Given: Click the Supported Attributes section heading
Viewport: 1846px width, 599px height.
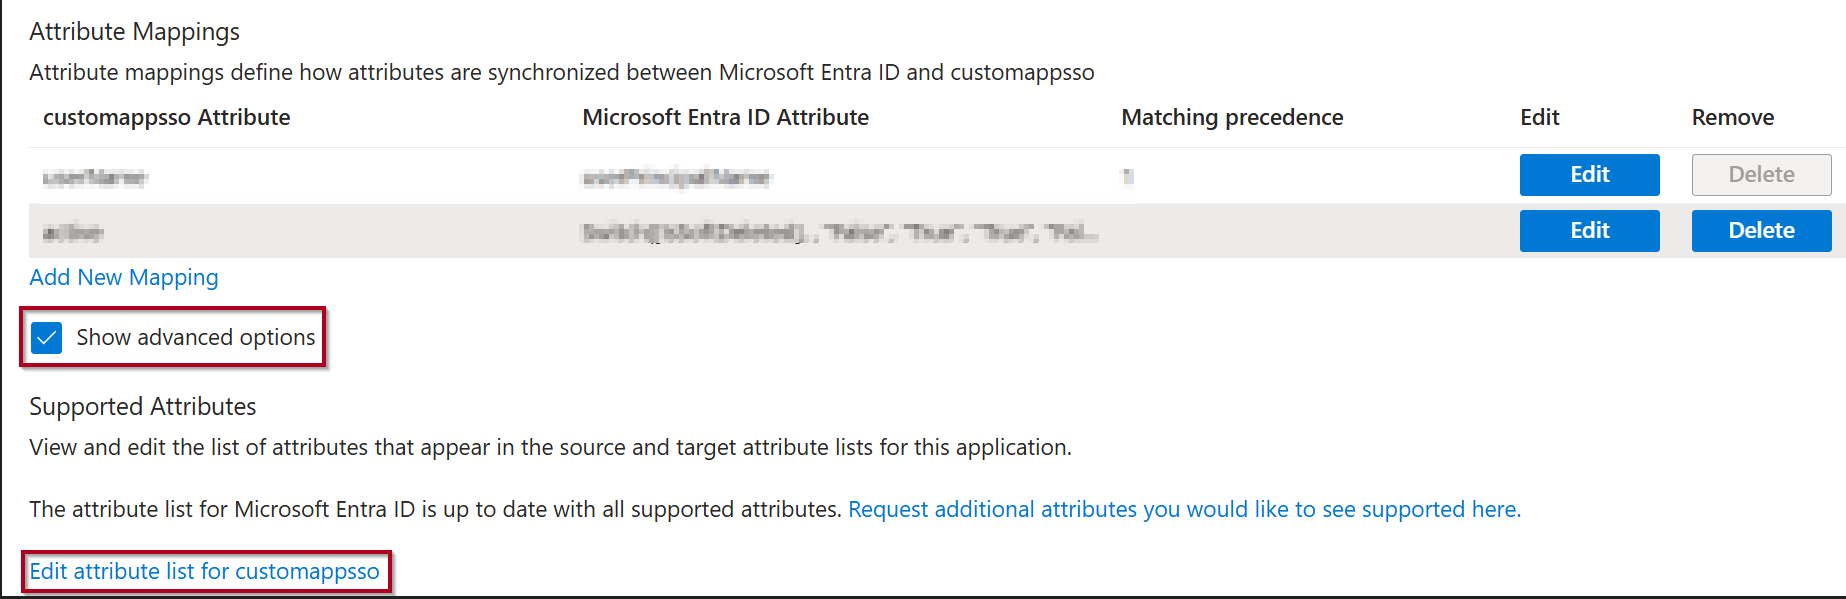Looking at the screenshot, I should tap(143, 407).
